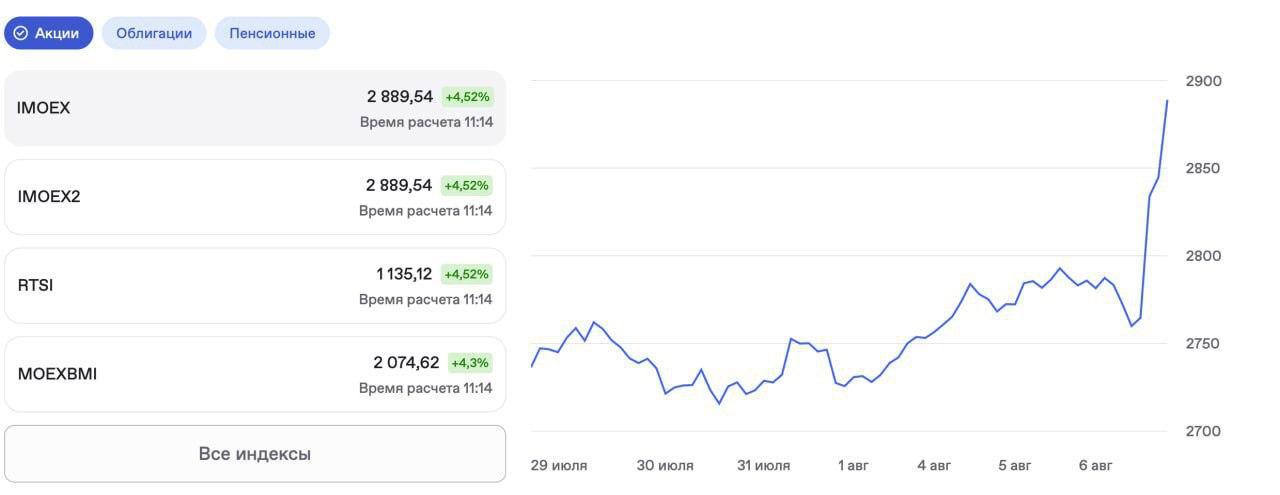Click the 6 авг date label

(x=1095, y=466)
